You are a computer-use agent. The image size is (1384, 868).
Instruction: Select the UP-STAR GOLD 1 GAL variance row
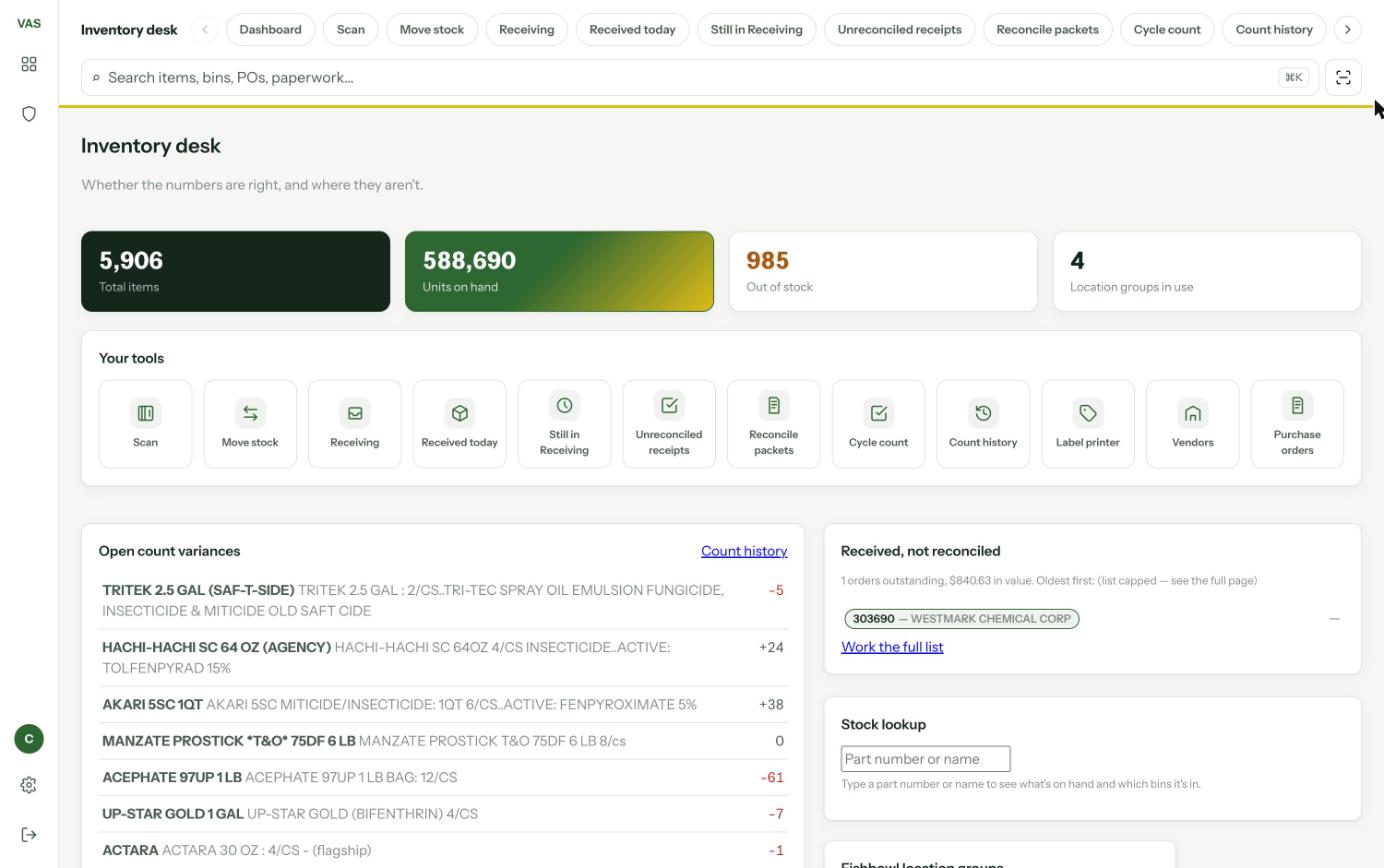point(444,814)
